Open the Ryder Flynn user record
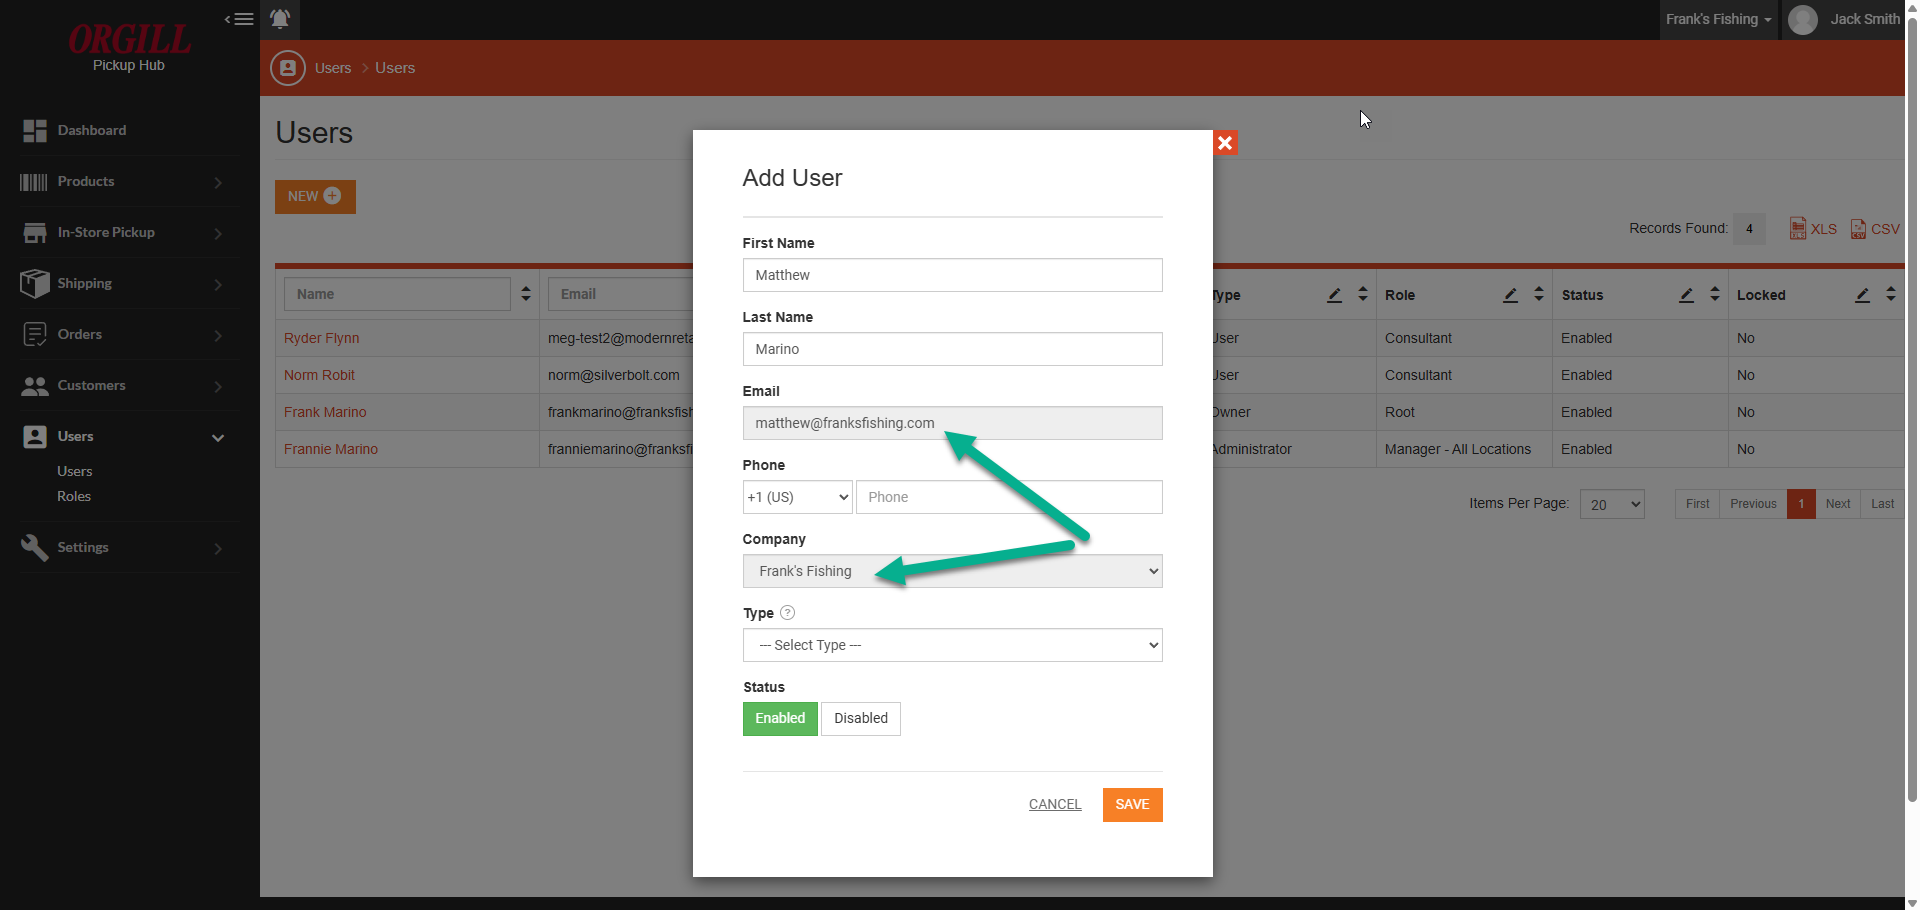The width and height of the screenshot is (1920, 910). [x=321, y=338]
